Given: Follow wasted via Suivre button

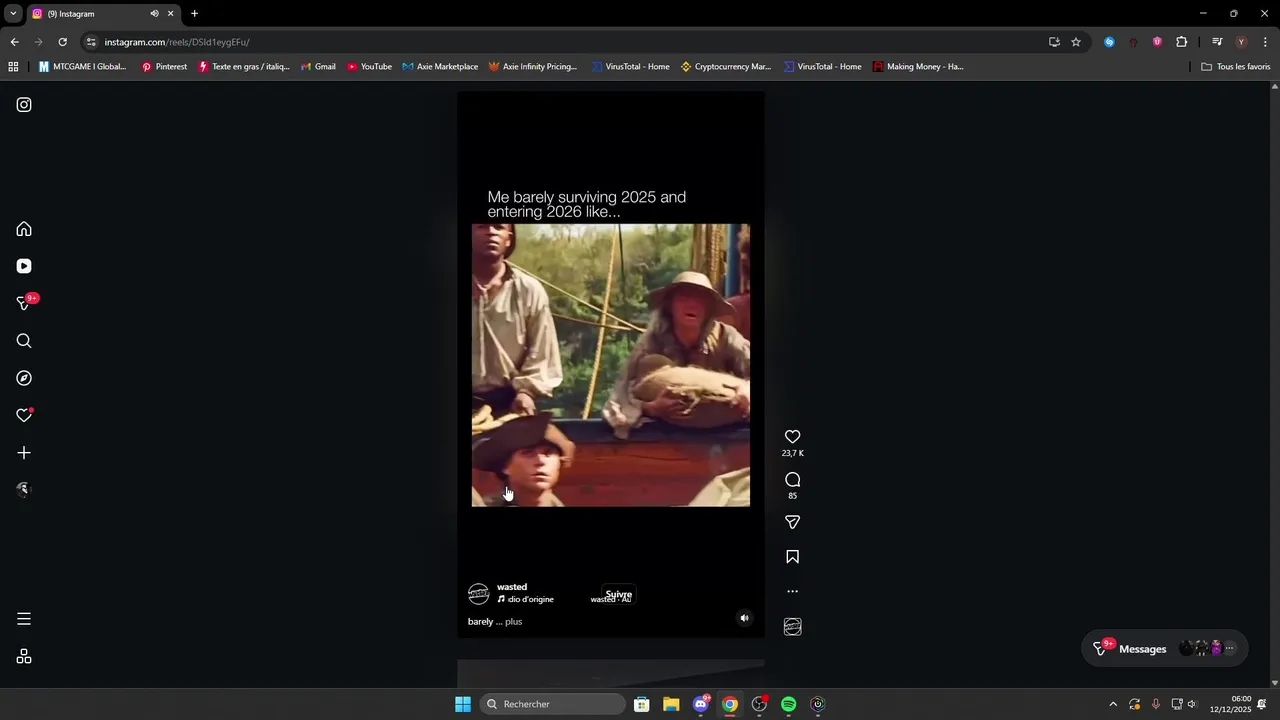Looking at the screenshot, I should pos(618,595).
